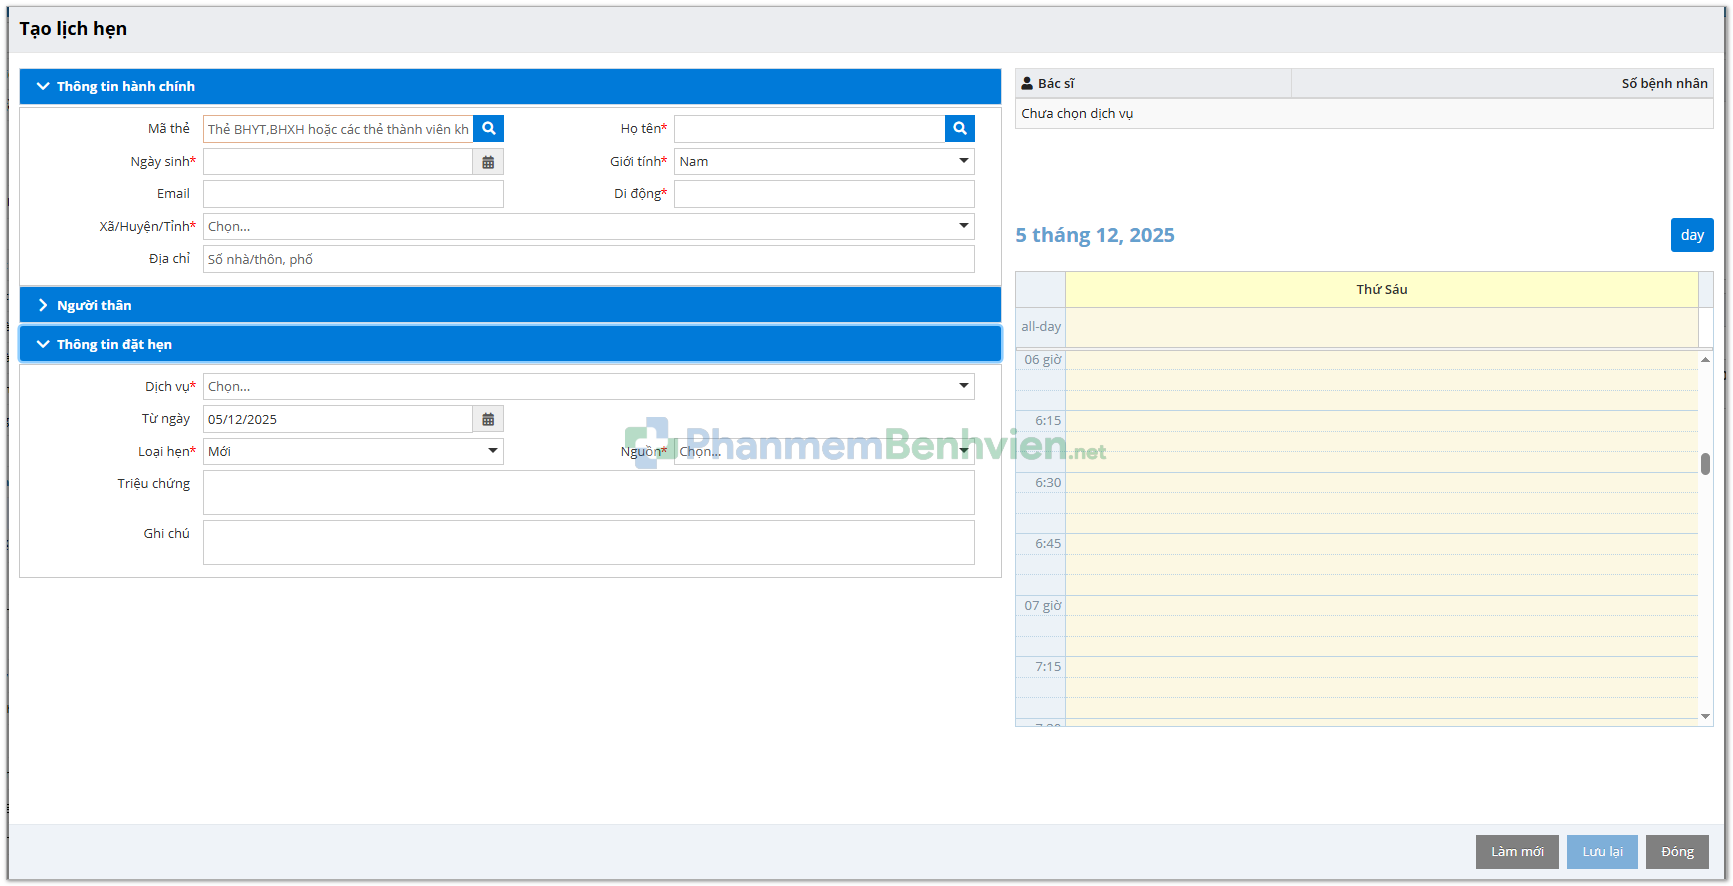Viewport: 1733px width, 886px height.
Task: Click the scroll-up arrow in the calendar
Action: coord(1705,360)
